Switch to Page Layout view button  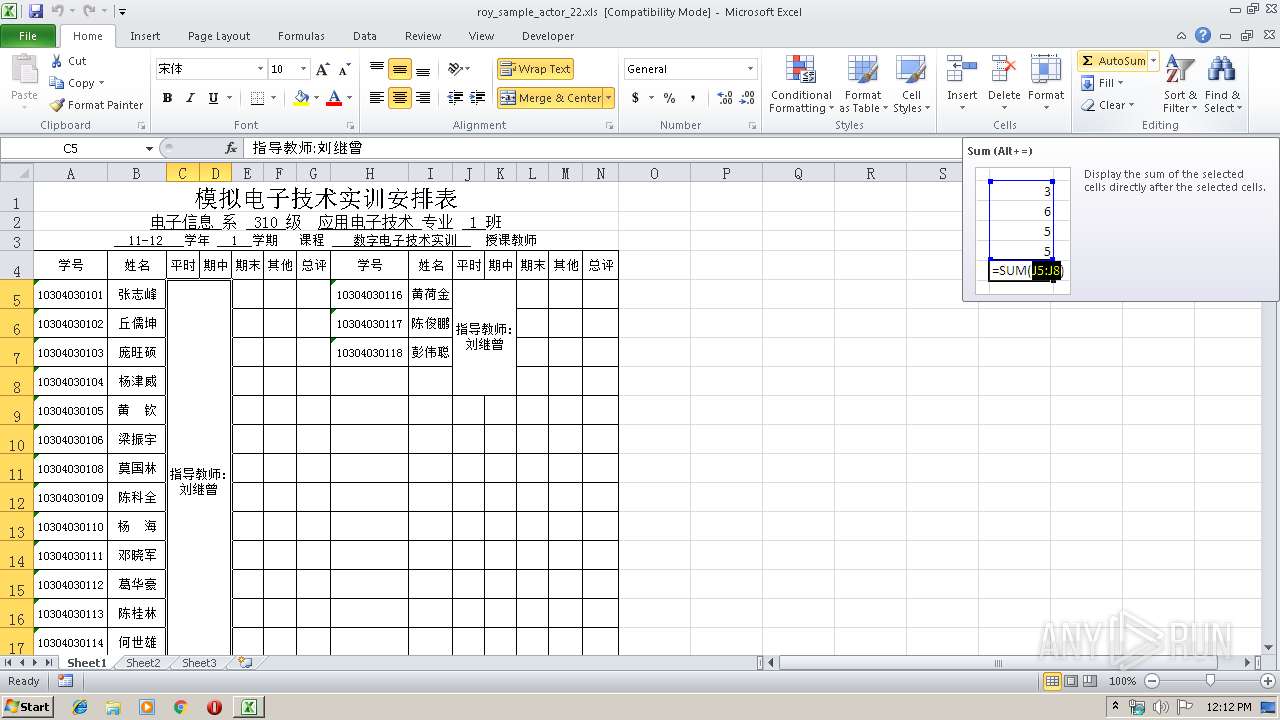pos(1071,681)
